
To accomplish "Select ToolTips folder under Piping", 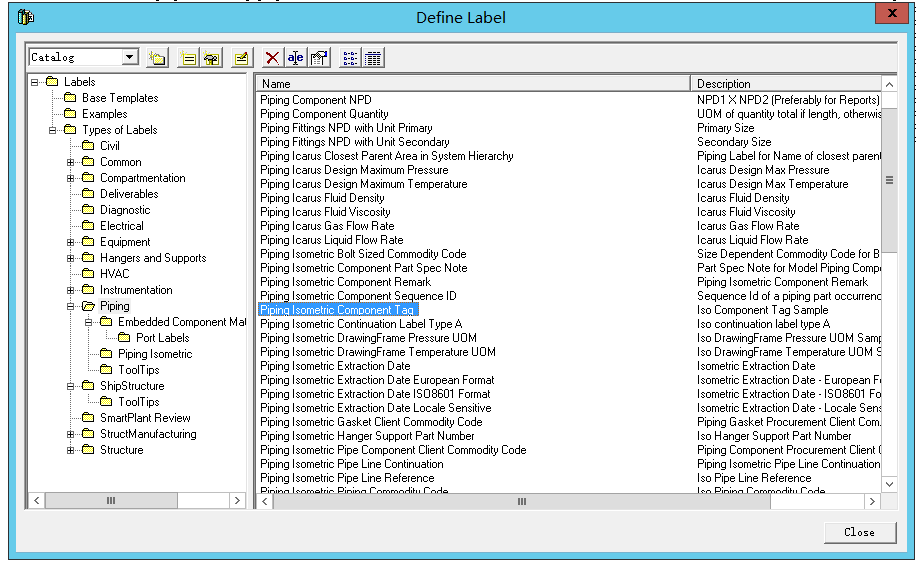I will pos(138,370).
